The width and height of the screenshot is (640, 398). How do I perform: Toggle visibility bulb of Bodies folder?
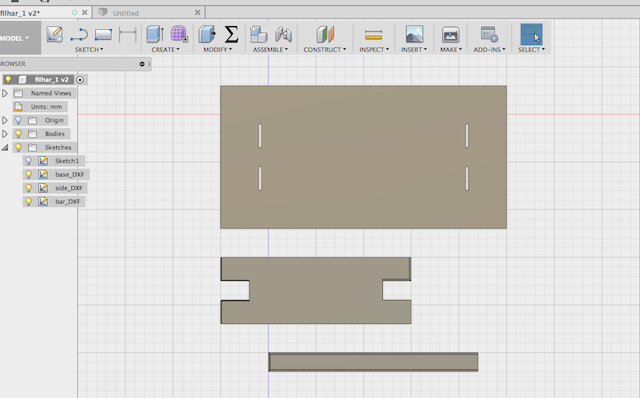pyautogui.click(x=18, y=133)
